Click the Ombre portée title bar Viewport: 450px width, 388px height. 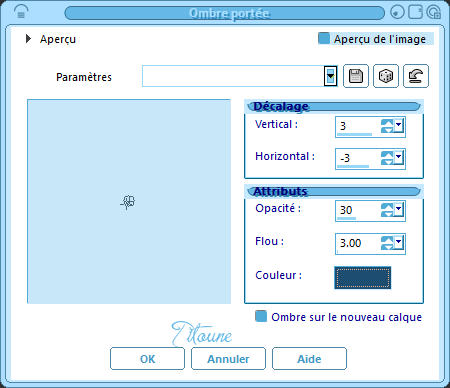pyautogui.click(x=224, y=13)
